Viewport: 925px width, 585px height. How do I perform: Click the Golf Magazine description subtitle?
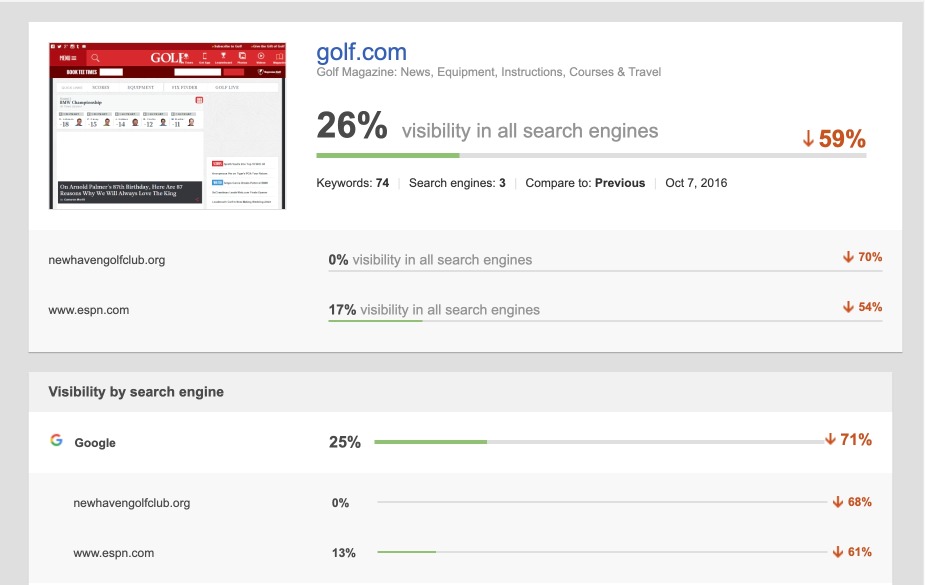point(488,72)
